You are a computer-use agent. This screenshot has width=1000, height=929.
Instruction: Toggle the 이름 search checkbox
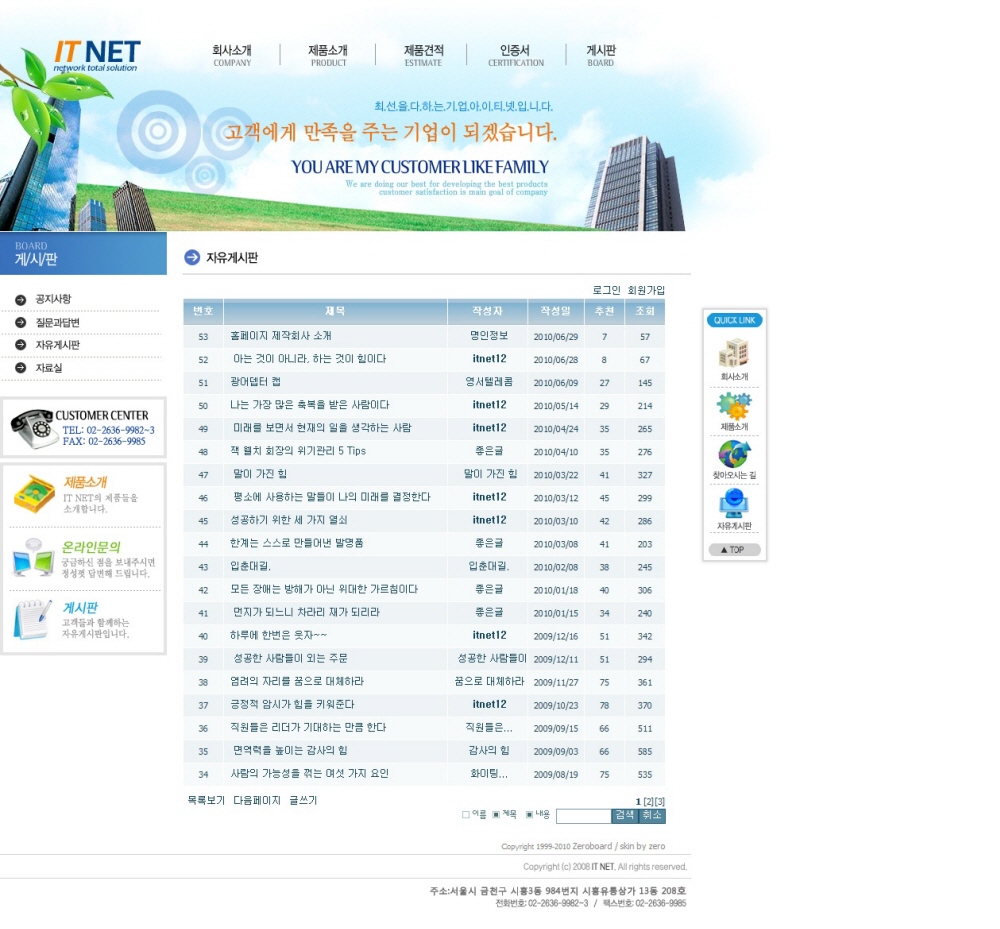click(x=466, y=815)
